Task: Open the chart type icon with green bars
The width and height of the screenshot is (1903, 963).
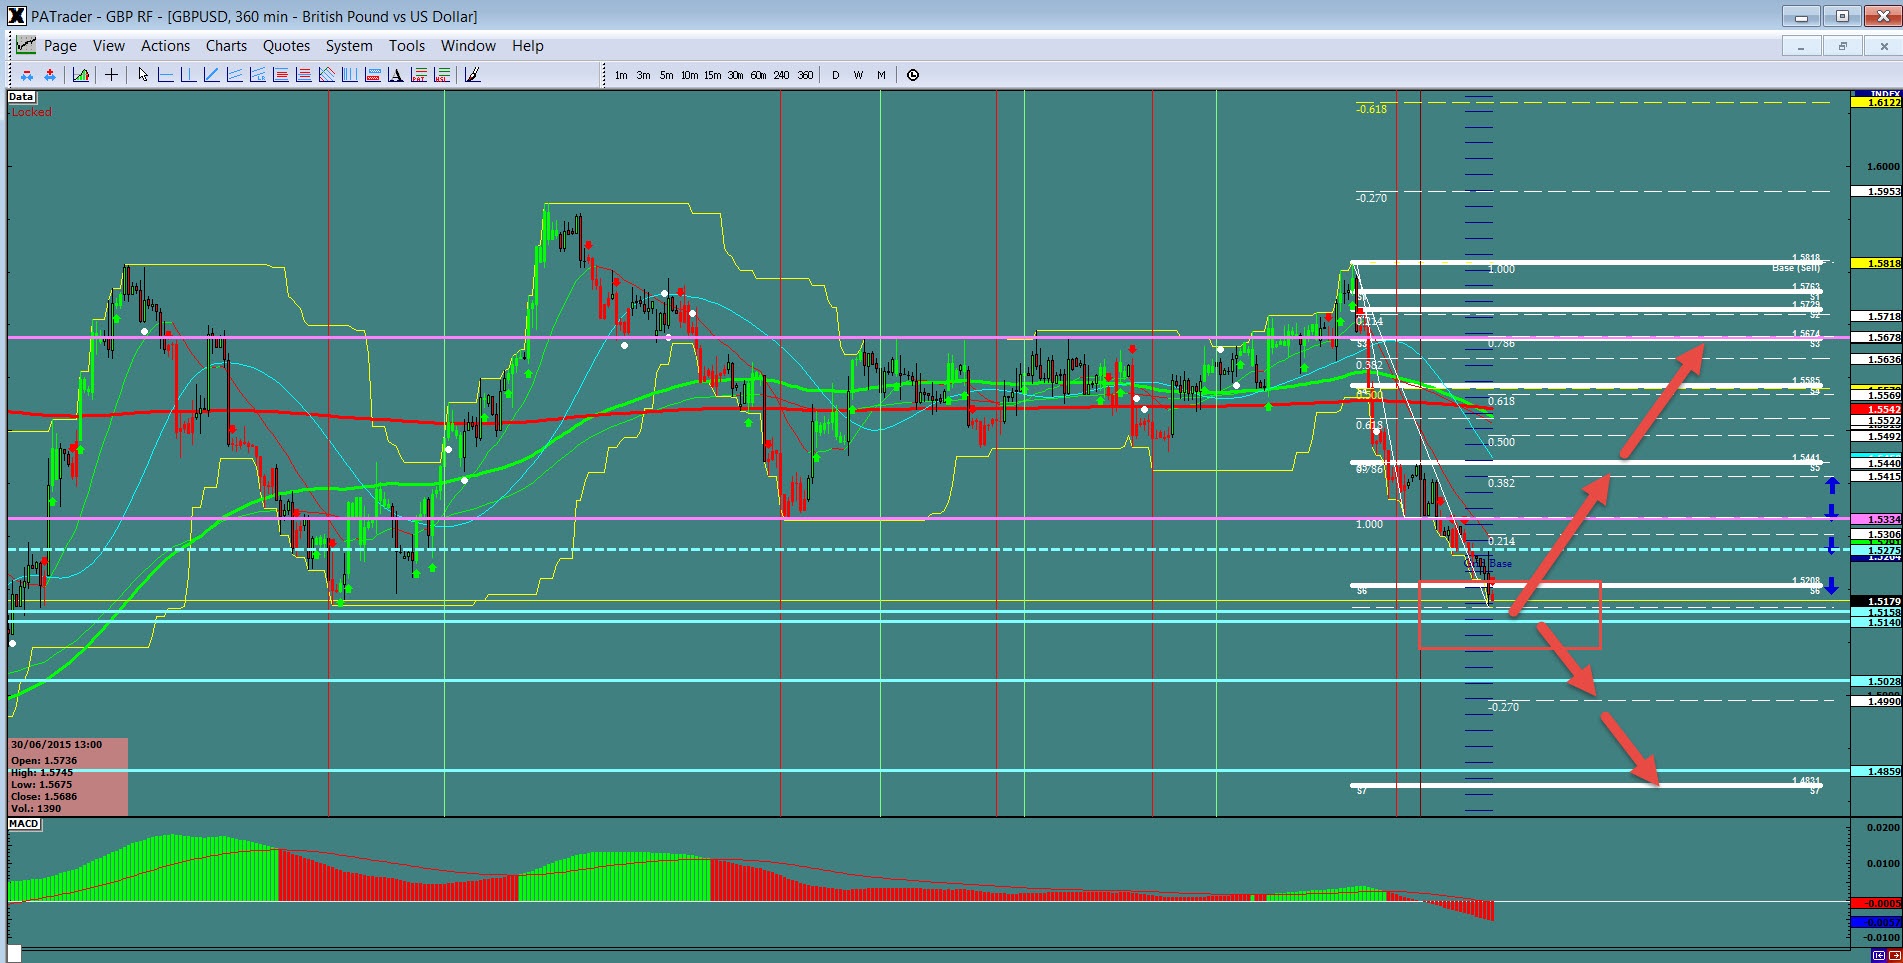Action: tap(81, 75)
